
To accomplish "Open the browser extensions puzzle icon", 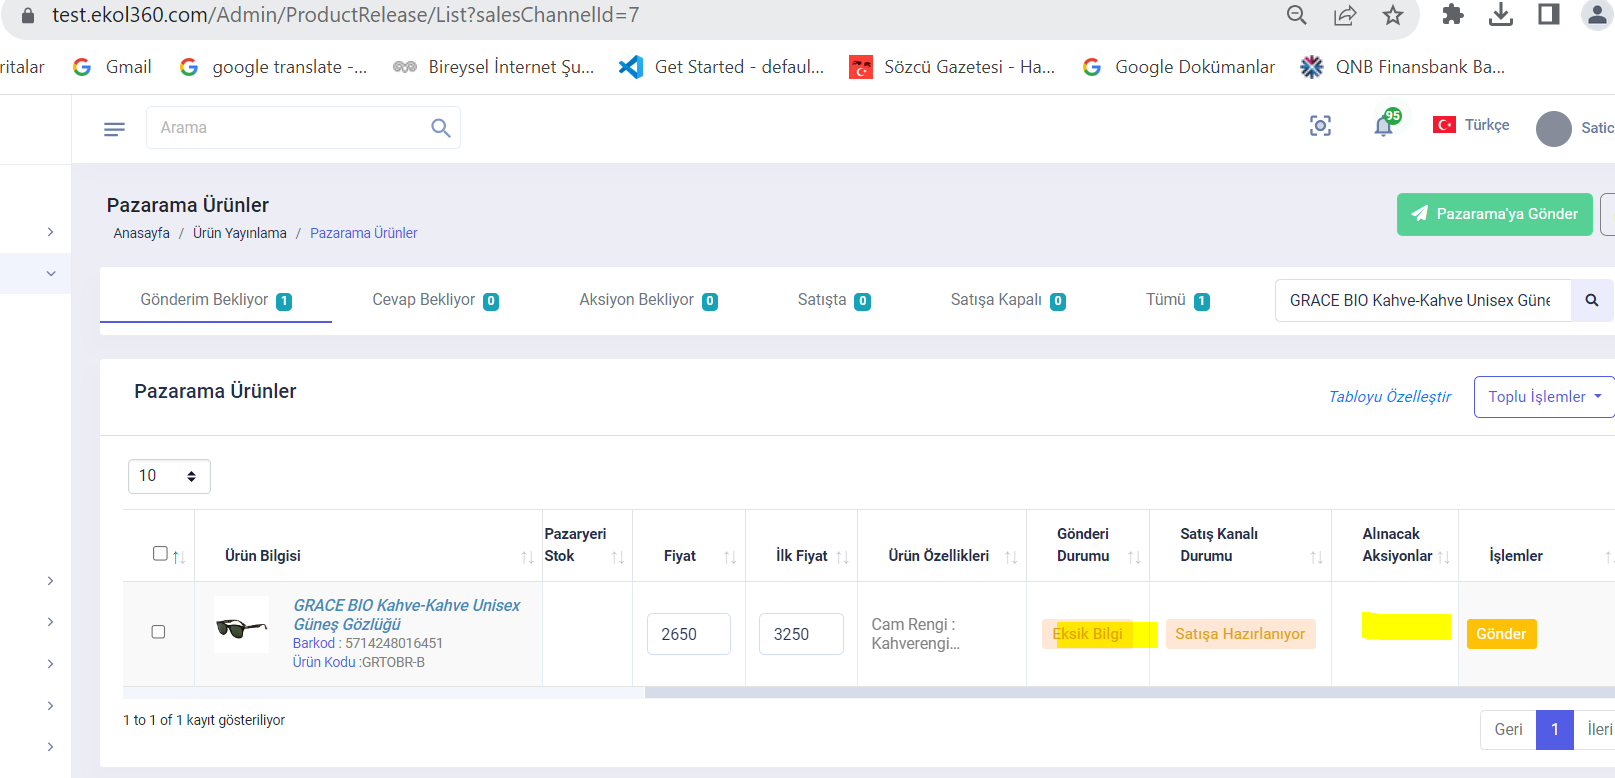I will [x=1452, y=15].
